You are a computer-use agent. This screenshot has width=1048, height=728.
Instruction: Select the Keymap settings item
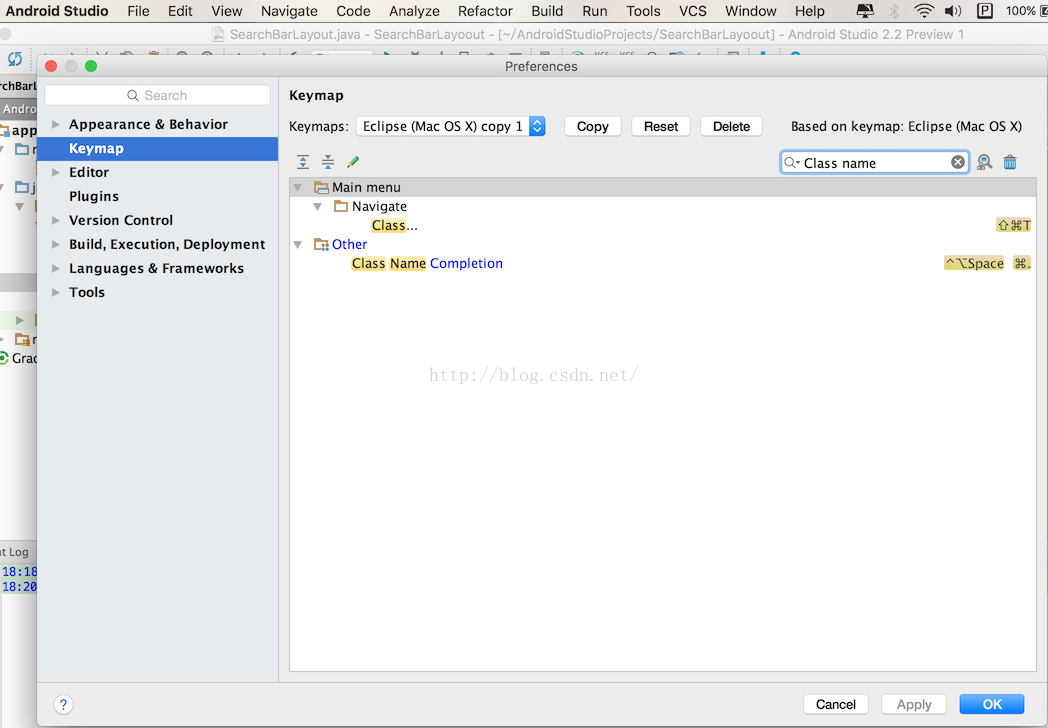(158, 148)
